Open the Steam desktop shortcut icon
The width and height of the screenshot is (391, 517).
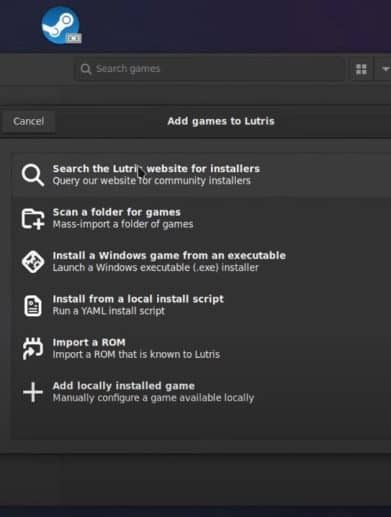pyautogui.click(x=61, y=26)
